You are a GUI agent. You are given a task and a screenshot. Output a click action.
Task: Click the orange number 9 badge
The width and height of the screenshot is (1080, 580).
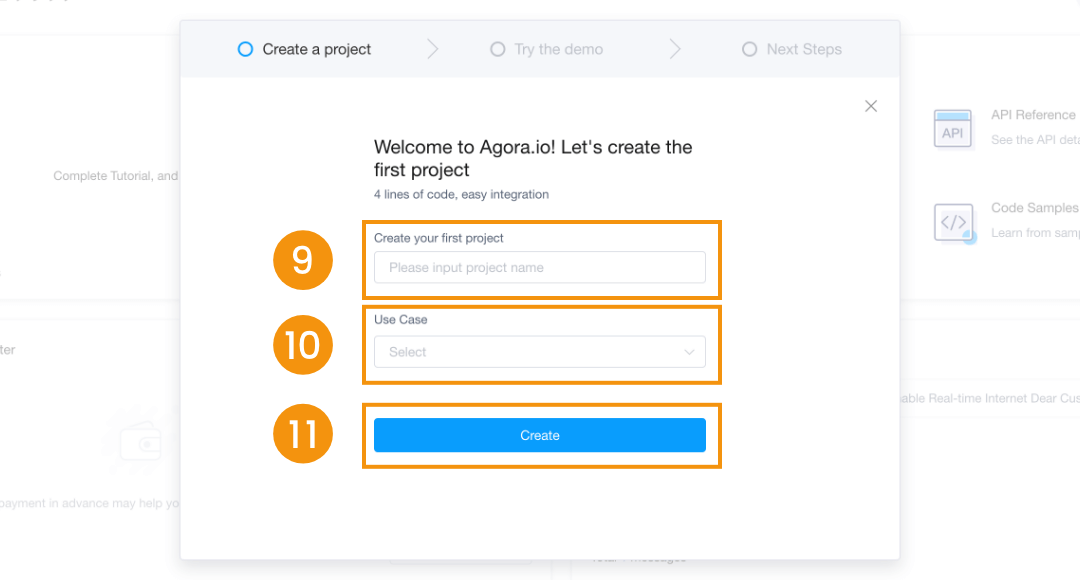click(x=302, y=260)
